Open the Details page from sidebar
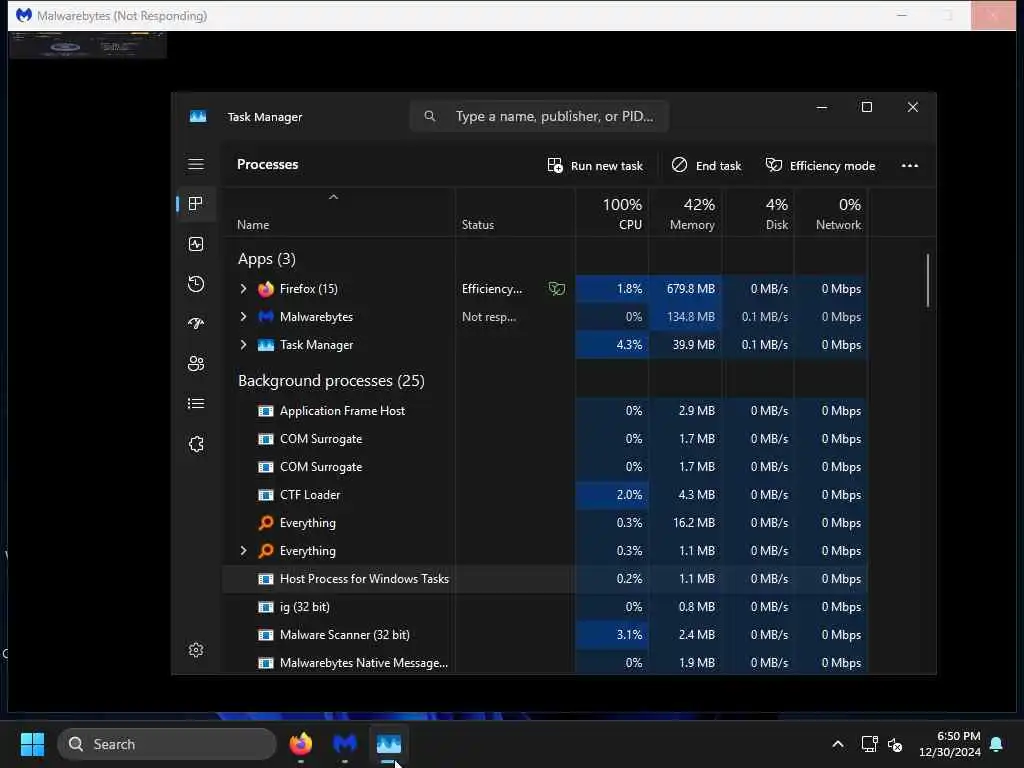 tap(196, 404)
